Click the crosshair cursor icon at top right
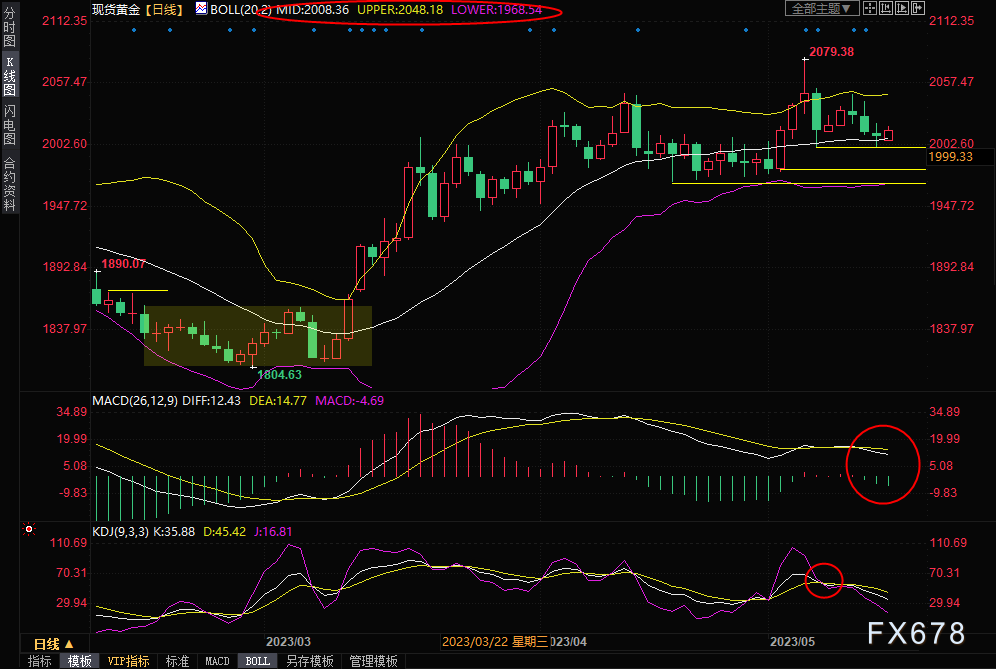 click(x=872, y=8)
